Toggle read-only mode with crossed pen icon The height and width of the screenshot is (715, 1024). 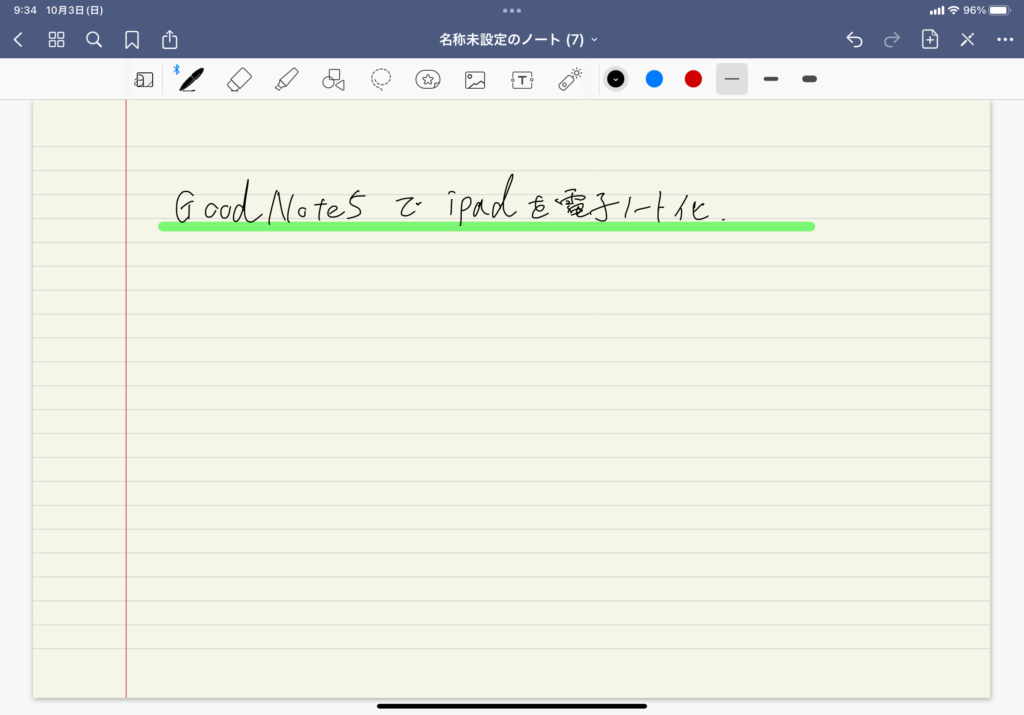pos(967,40)
